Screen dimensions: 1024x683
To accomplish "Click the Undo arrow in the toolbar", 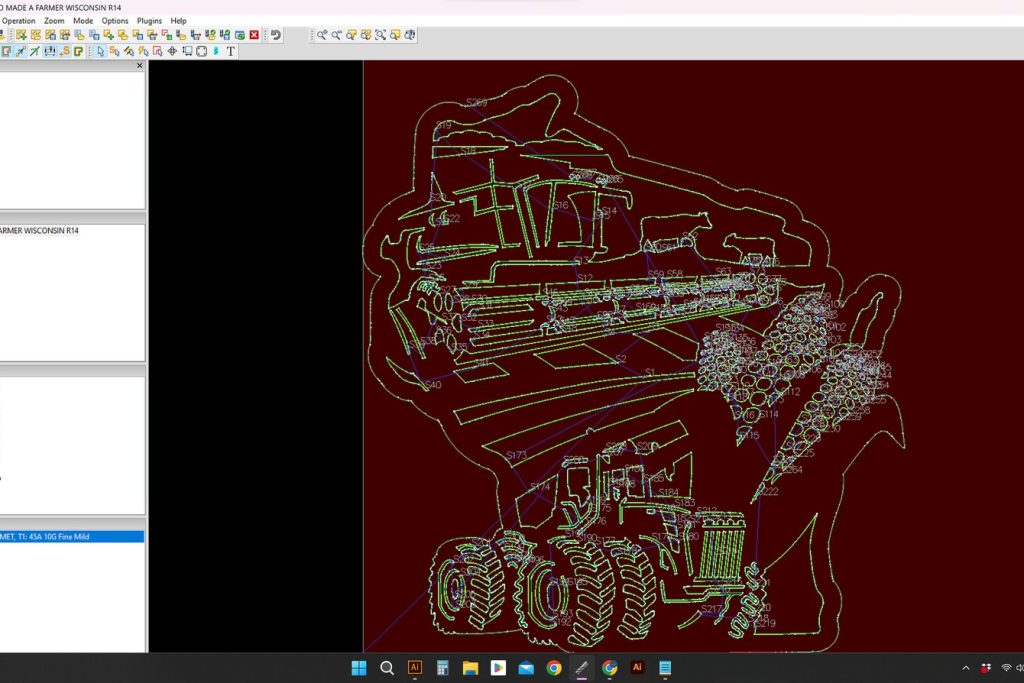I will point(275,35).
